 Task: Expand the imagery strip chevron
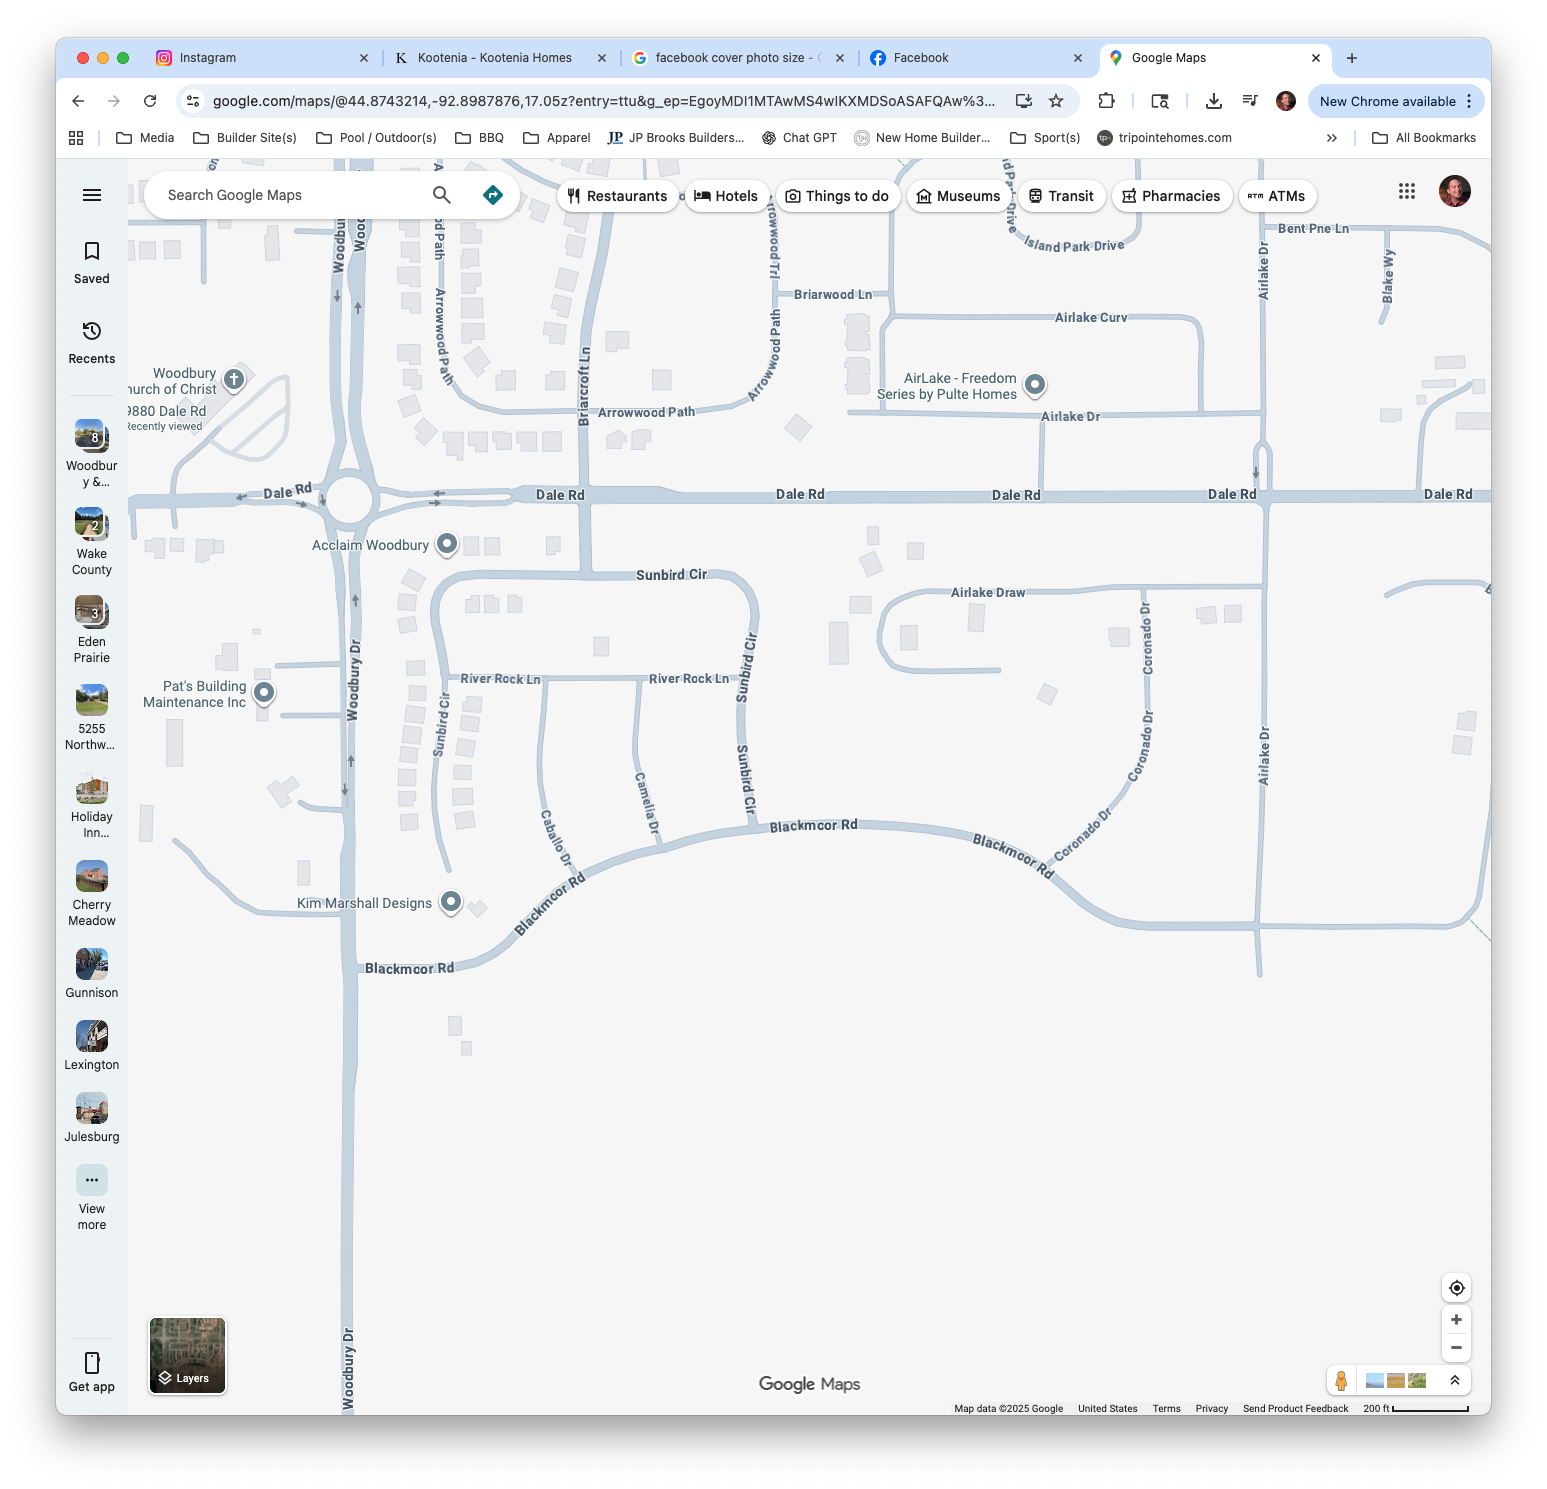point(1454,1381)
